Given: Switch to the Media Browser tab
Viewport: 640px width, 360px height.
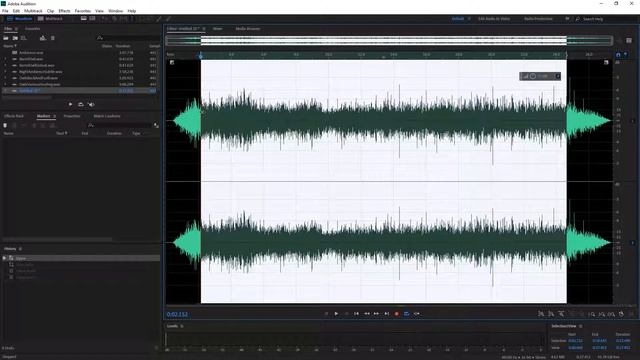Looking at the screenshot, I should pos(248,29).
